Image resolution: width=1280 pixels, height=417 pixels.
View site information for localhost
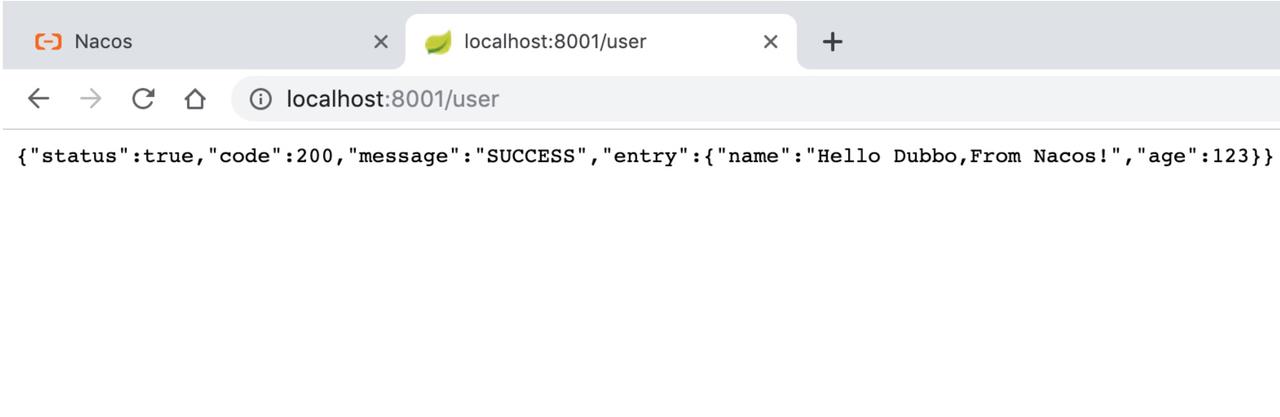tap(260, 98)
